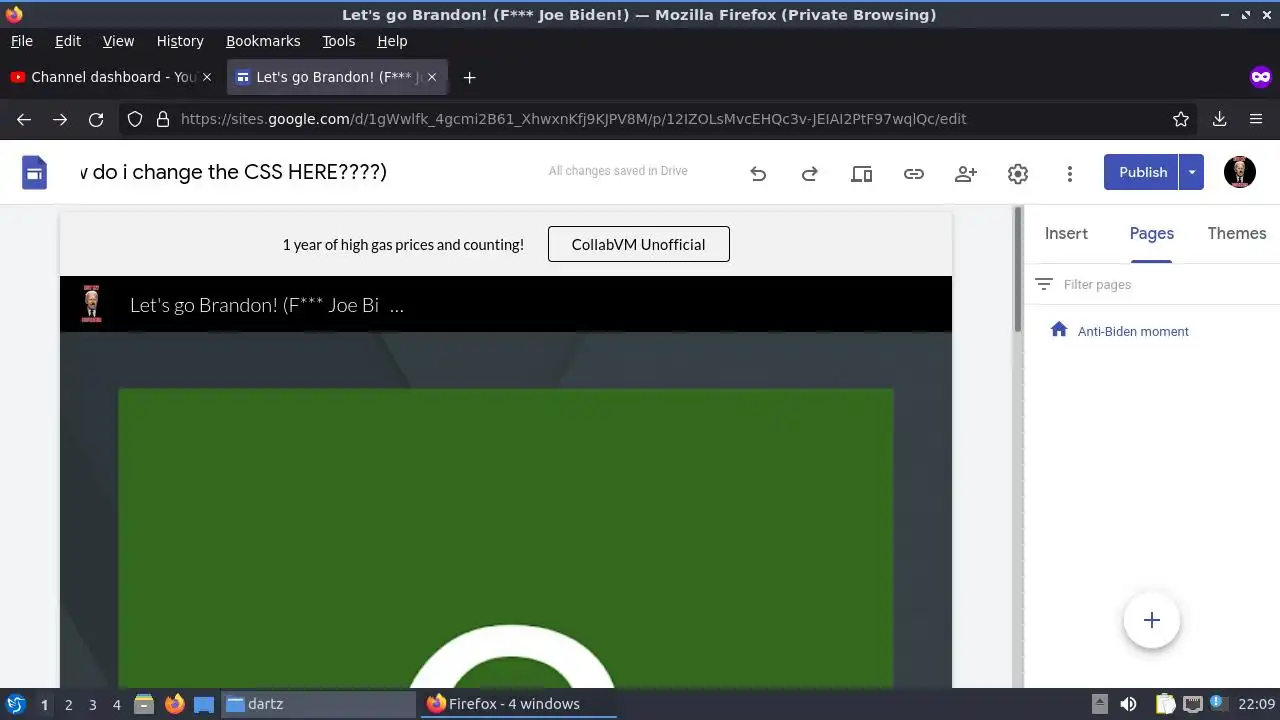This screenshot has height=720, width=1280.
Task: Click the 22:09 taskbar clock
Action: pyautogui.click(x=1257, y=704)
